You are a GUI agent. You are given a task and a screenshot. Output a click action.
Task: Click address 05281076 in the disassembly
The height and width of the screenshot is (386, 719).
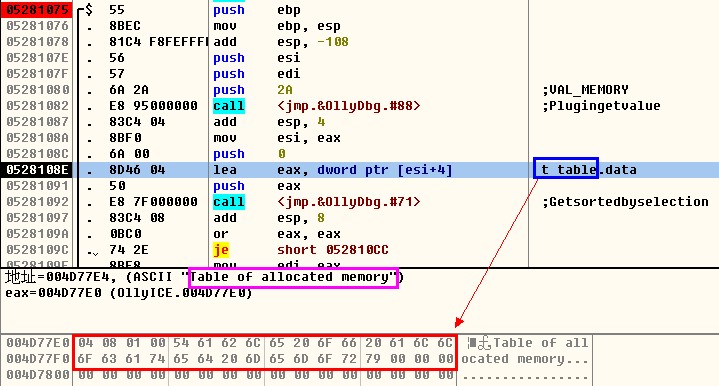pyautogui.click(x=37, y=26)
